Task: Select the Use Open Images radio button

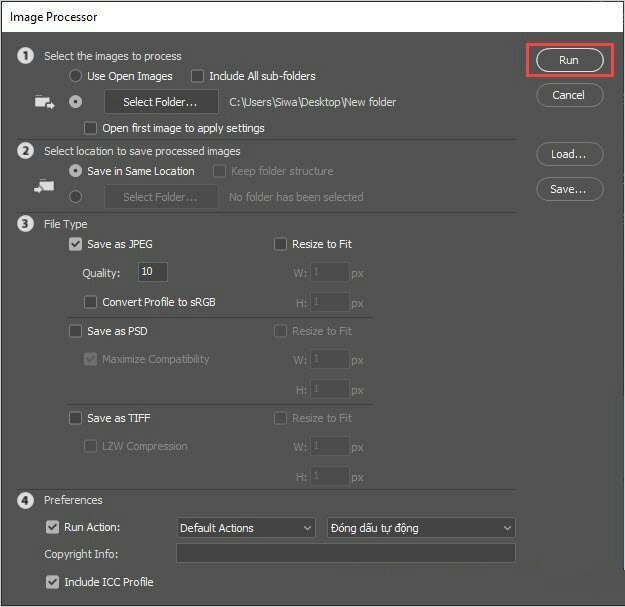Action: click(75, 76)
